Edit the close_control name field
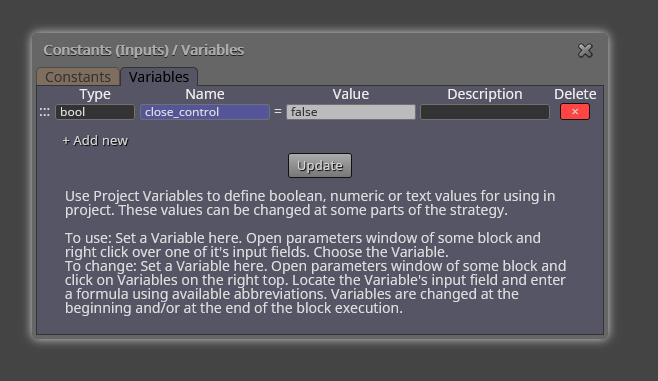The height and width of the screenshot is (381, 658). coord(205,112)
